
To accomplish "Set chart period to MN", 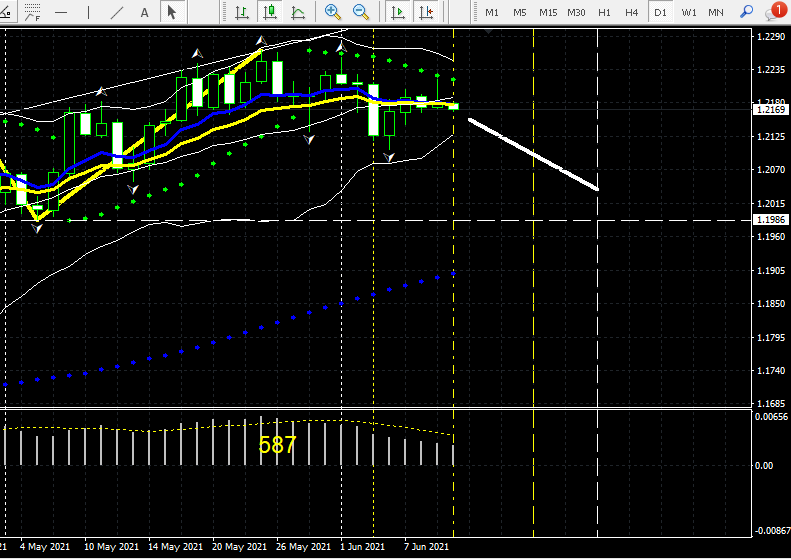I will 716,12.
